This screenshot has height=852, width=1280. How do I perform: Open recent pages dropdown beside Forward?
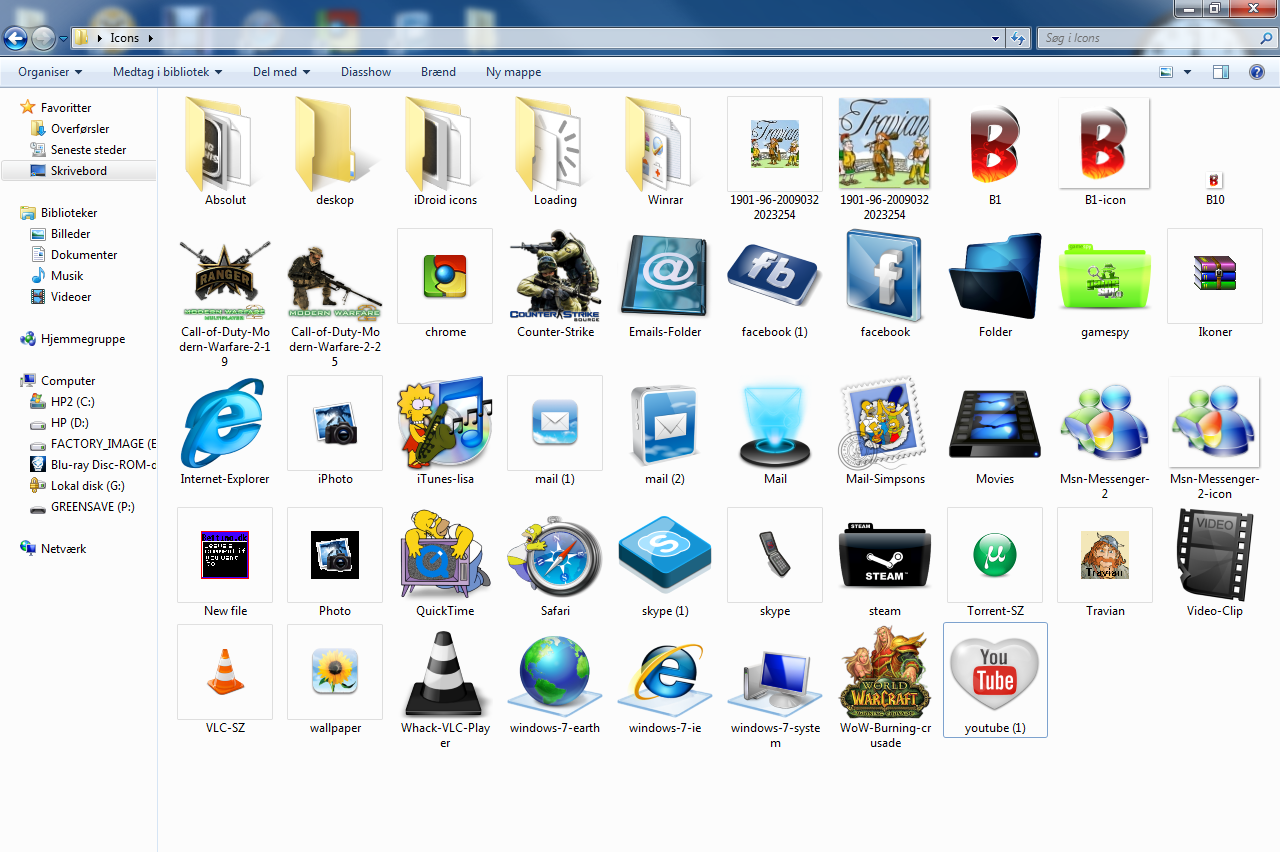coord(64,38)
